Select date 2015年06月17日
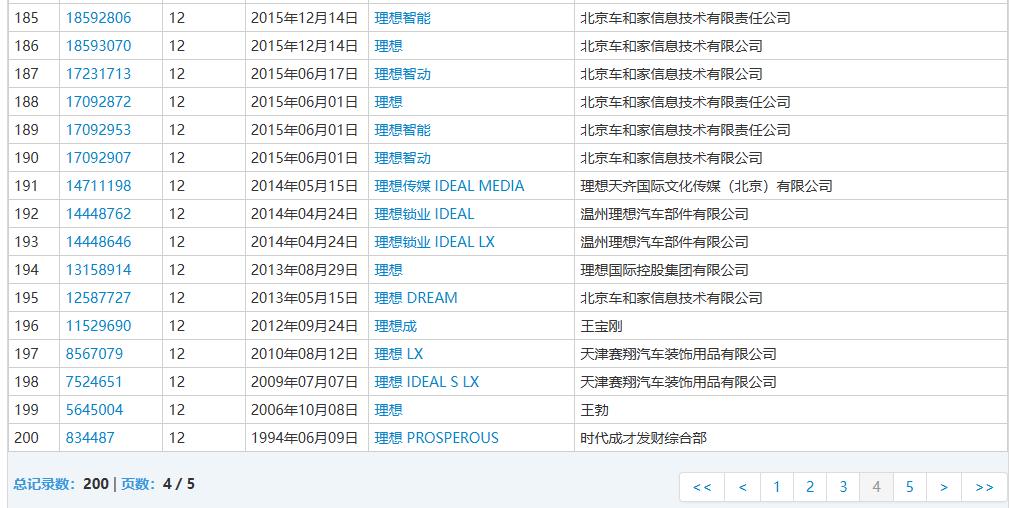Viewport: 1009px width, 508px height. (304, 74)
